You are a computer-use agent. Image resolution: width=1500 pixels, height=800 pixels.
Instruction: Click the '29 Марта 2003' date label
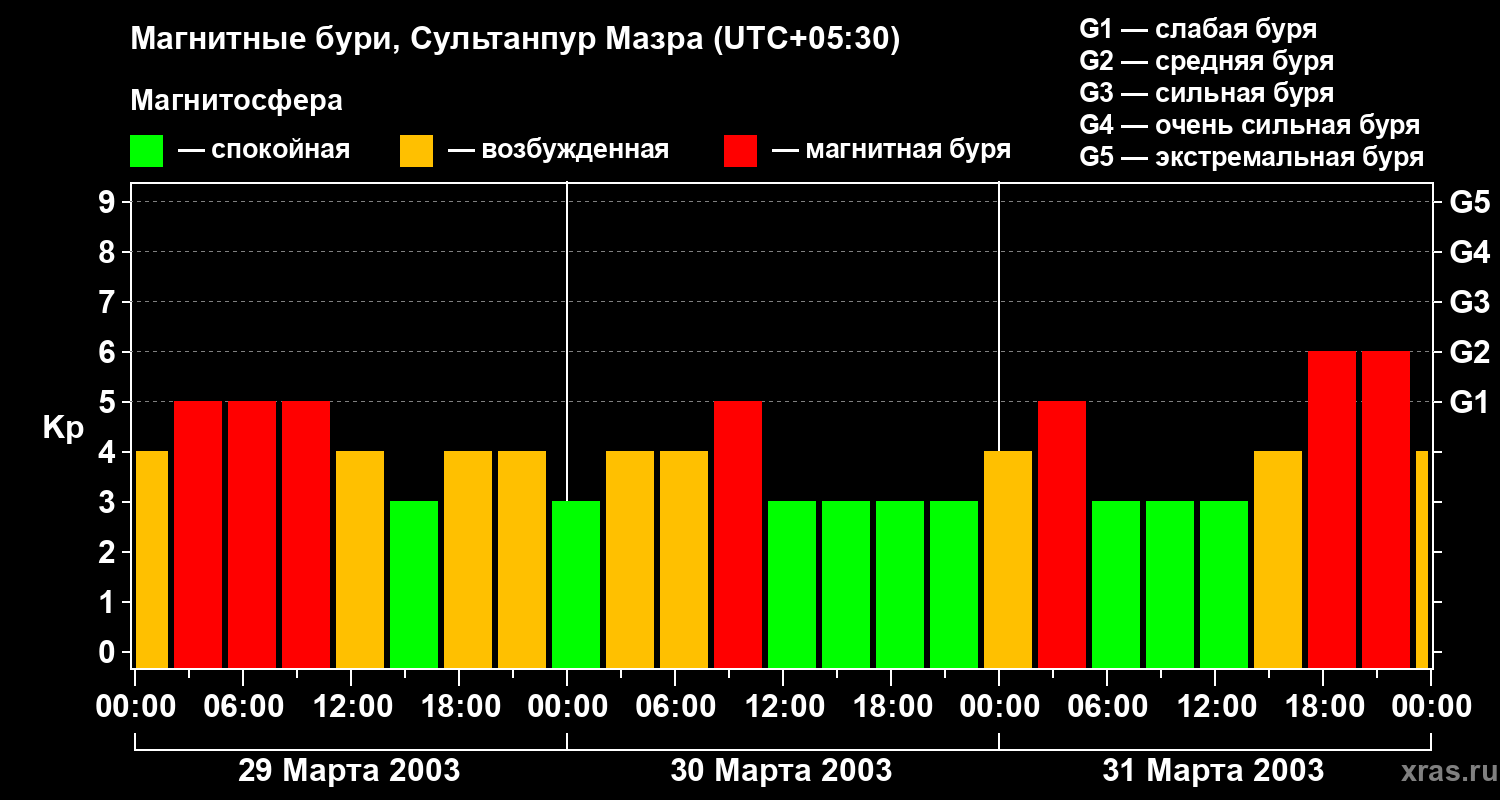[349, 771]
